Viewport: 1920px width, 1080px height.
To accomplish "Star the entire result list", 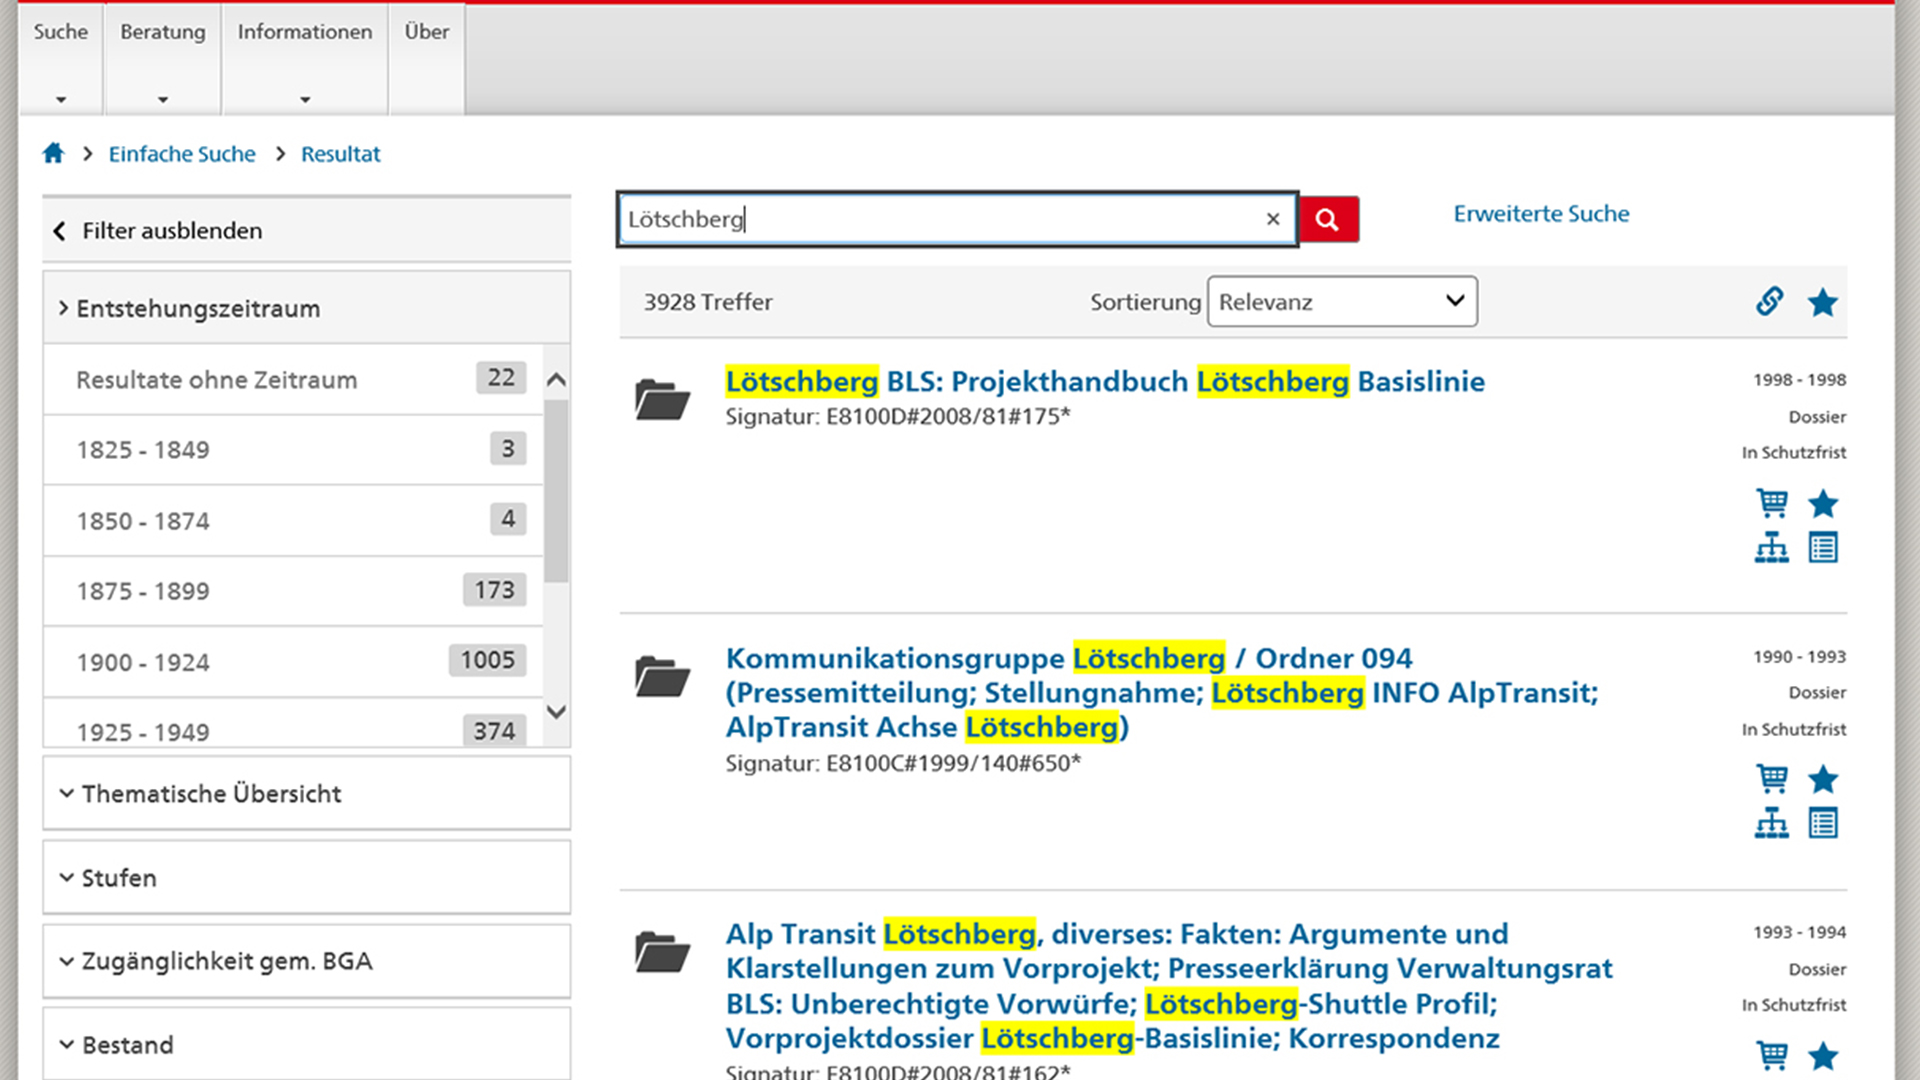I will [1823, 302].
